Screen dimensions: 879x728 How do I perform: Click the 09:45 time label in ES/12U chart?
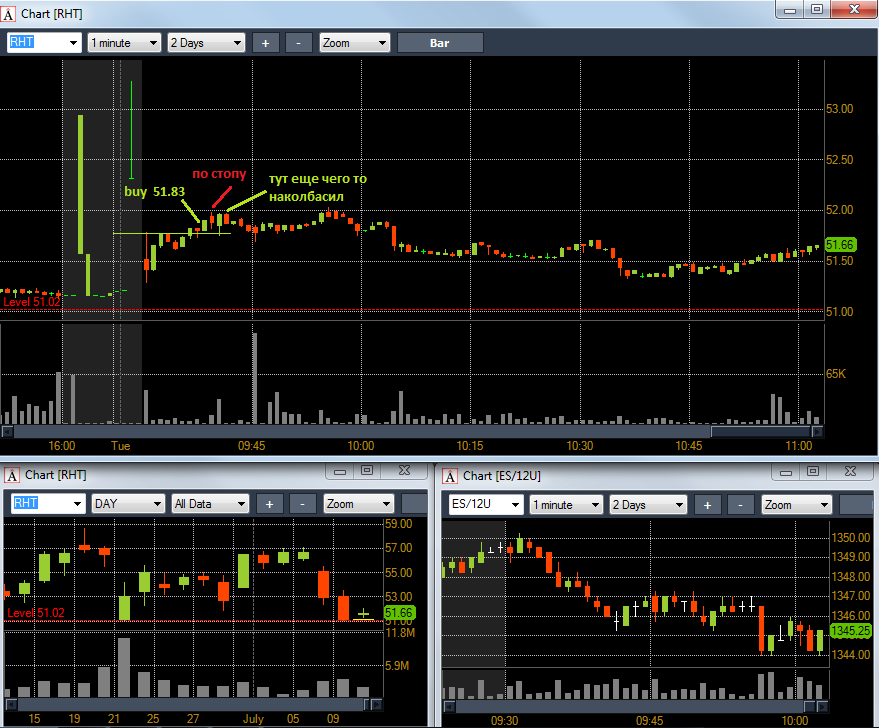[650, 721]
